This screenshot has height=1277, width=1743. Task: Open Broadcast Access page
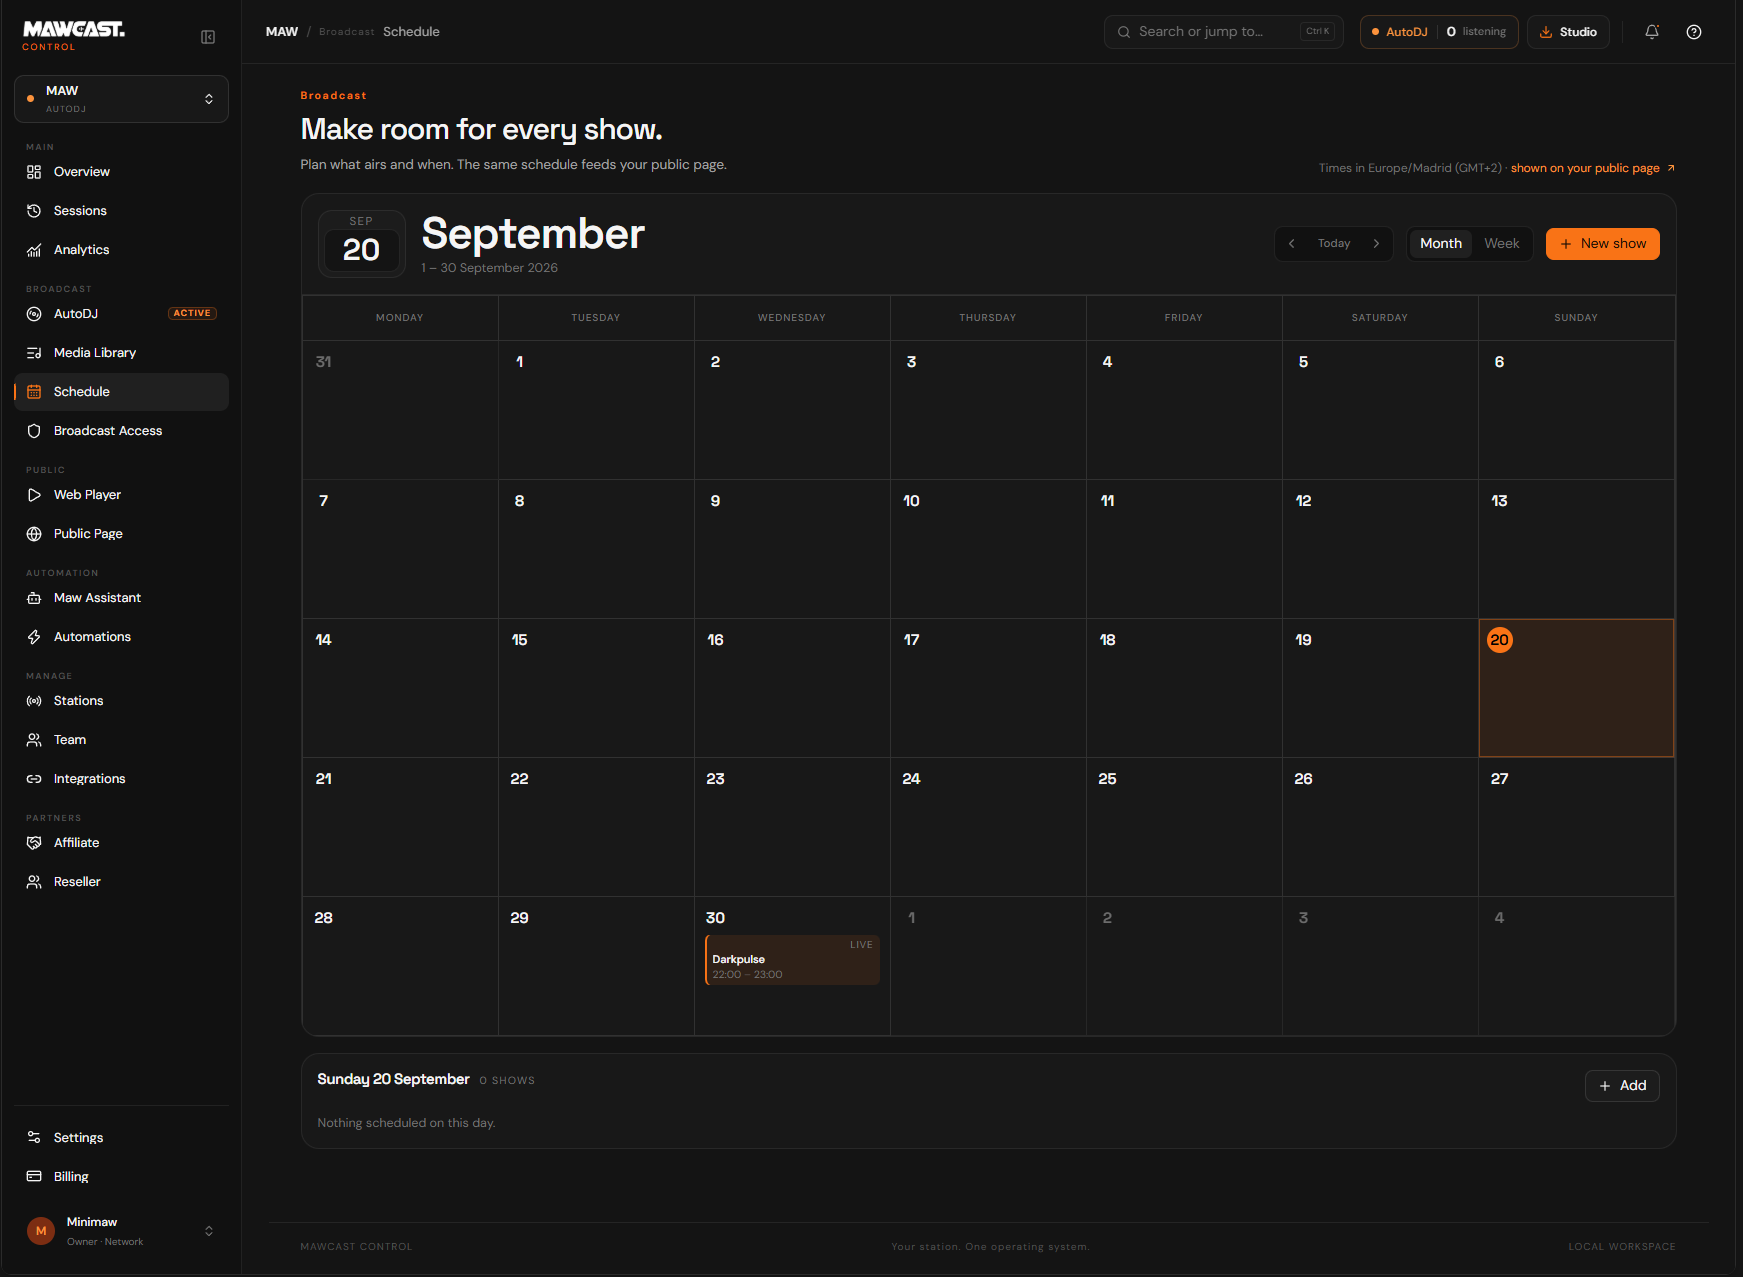pyautogui.click(x=121, y=431)
